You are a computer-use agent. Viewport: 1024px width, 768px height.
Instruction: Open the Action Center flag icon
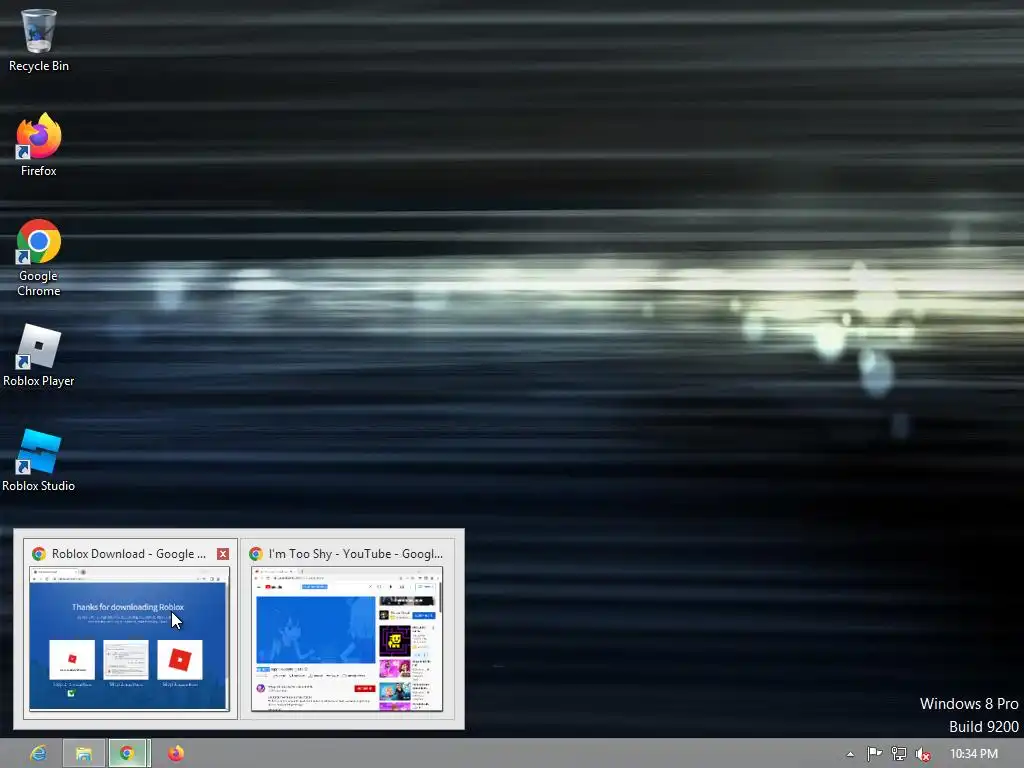point(874,754)
